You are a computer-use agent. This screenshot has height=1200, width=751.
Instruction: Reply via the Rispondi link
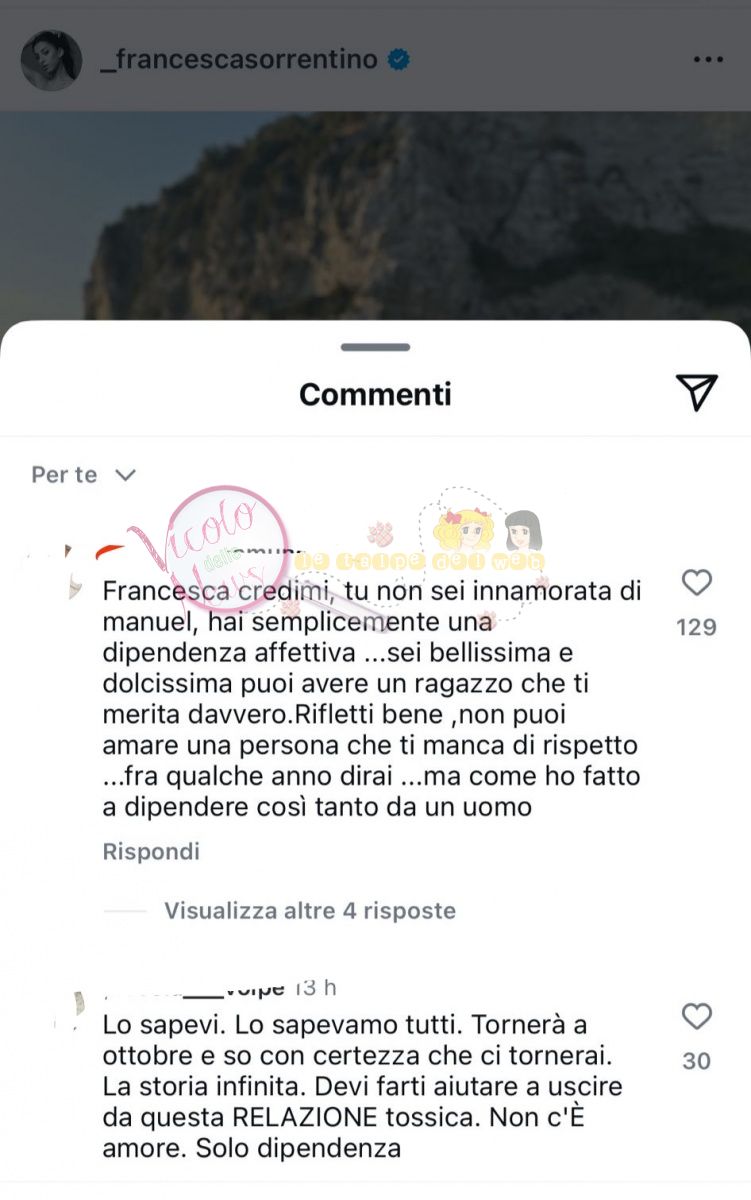[x=151, y=851]
